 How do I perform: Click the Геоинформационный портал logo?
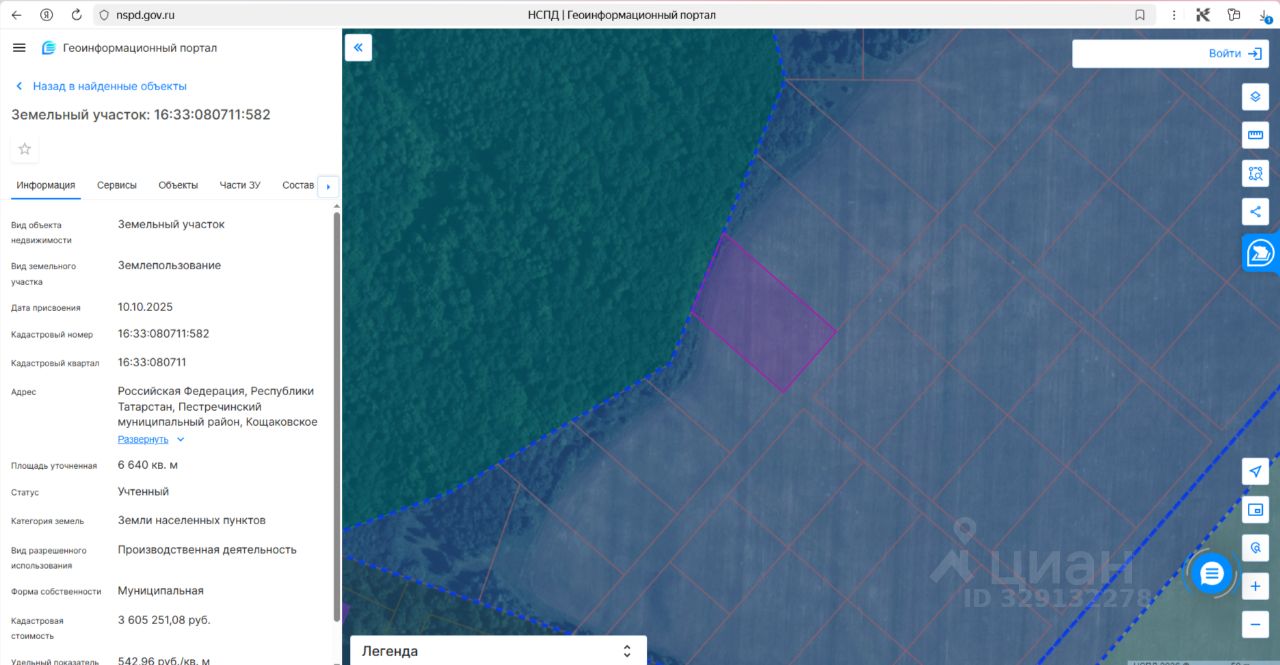129,48
